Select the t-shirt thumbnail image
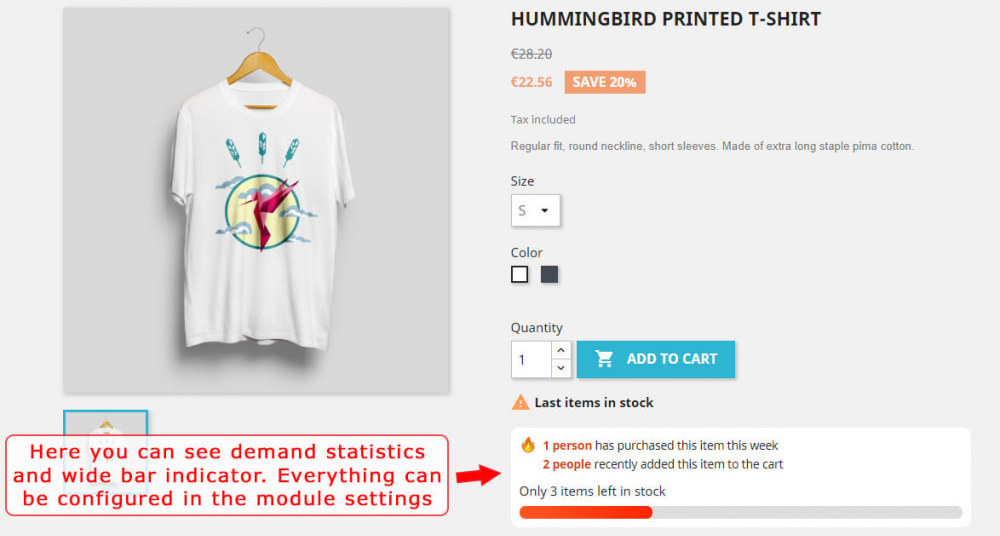This screenshot has height=536, width=1000. pos(106,423)
